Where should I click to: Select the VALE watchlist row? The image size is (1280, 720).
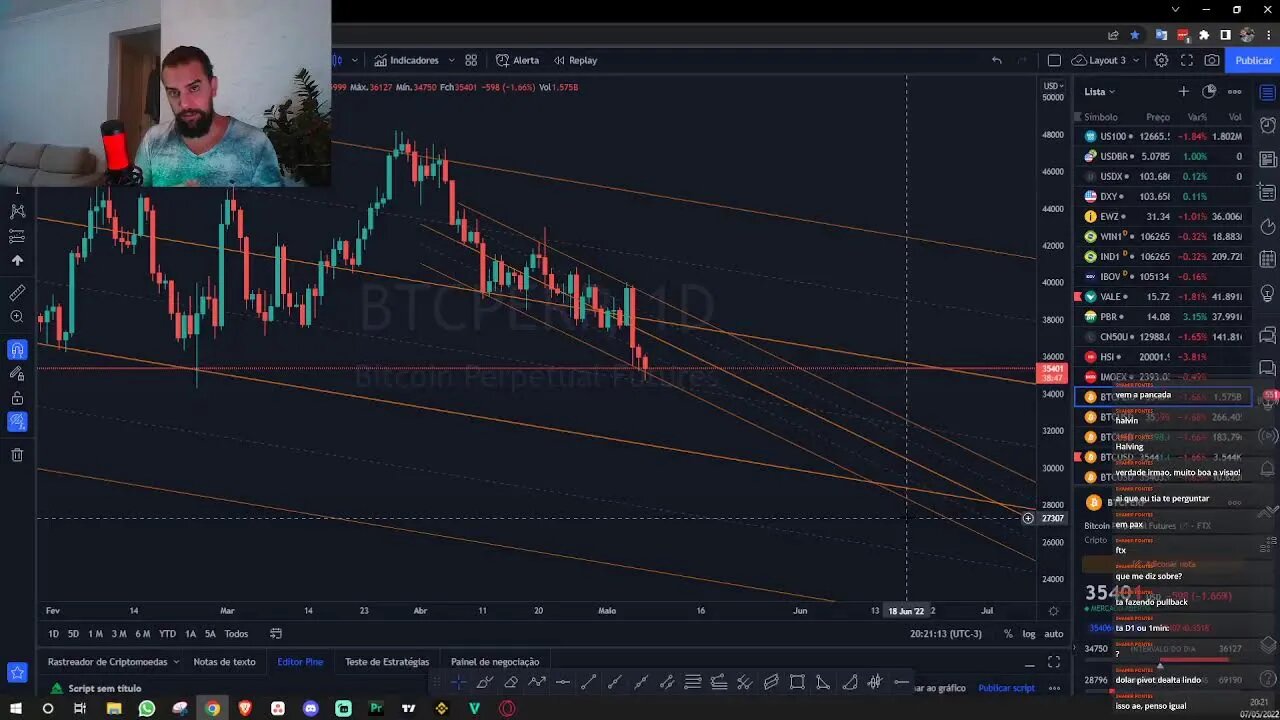coord(1163,297)
